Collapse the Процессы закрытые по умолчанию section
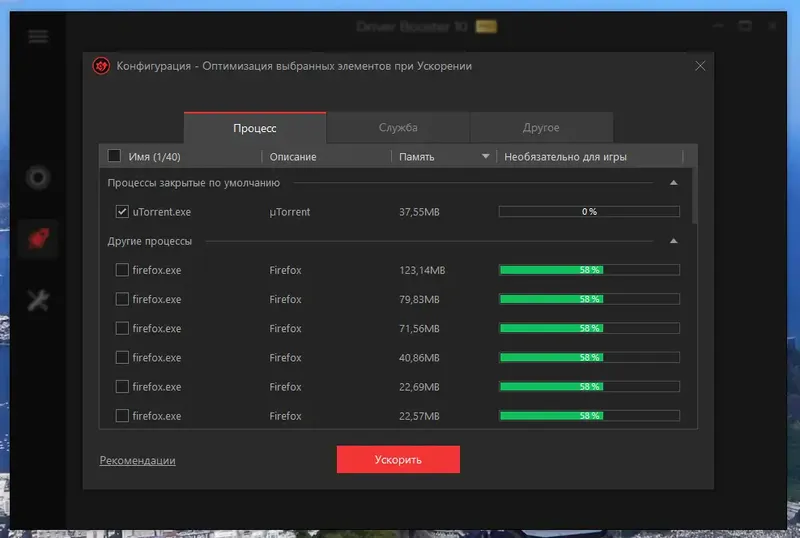Screen dimensions: 800x538 coord(673,183)
